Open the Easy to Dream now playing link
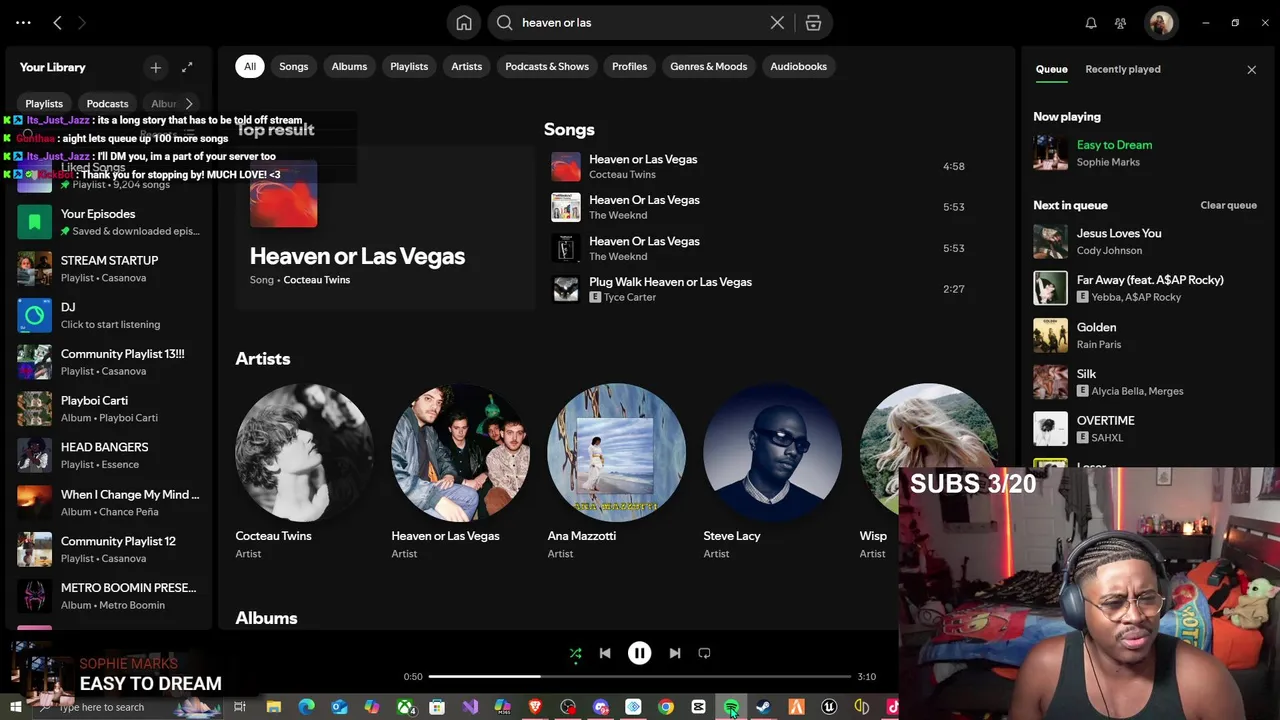 tap(1114, 145)
